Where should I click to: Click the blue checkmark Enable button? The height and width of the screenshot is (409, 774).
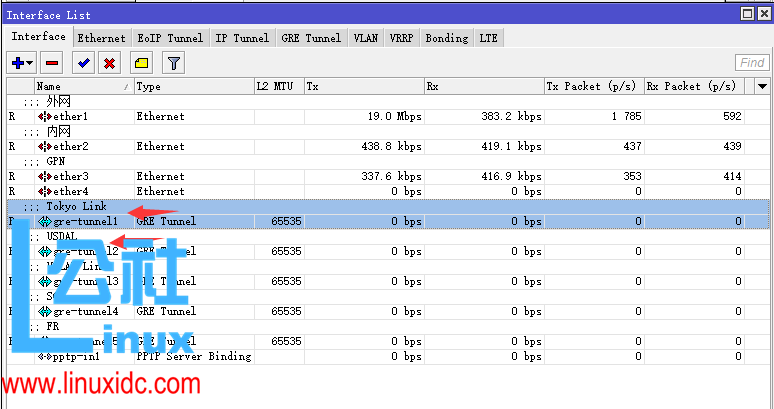coord(83,63)
